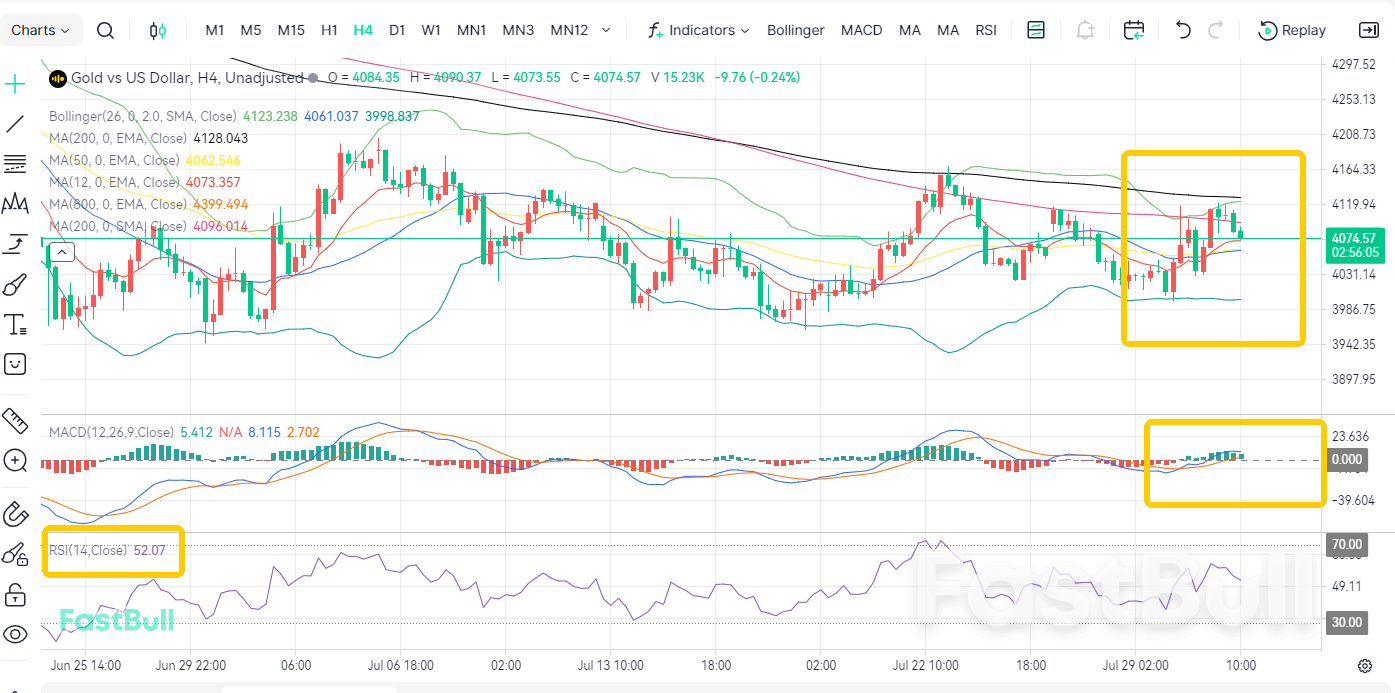Open the Indicators dropdown
This screenshot has height=693, width=1395.
click(698, 30)
